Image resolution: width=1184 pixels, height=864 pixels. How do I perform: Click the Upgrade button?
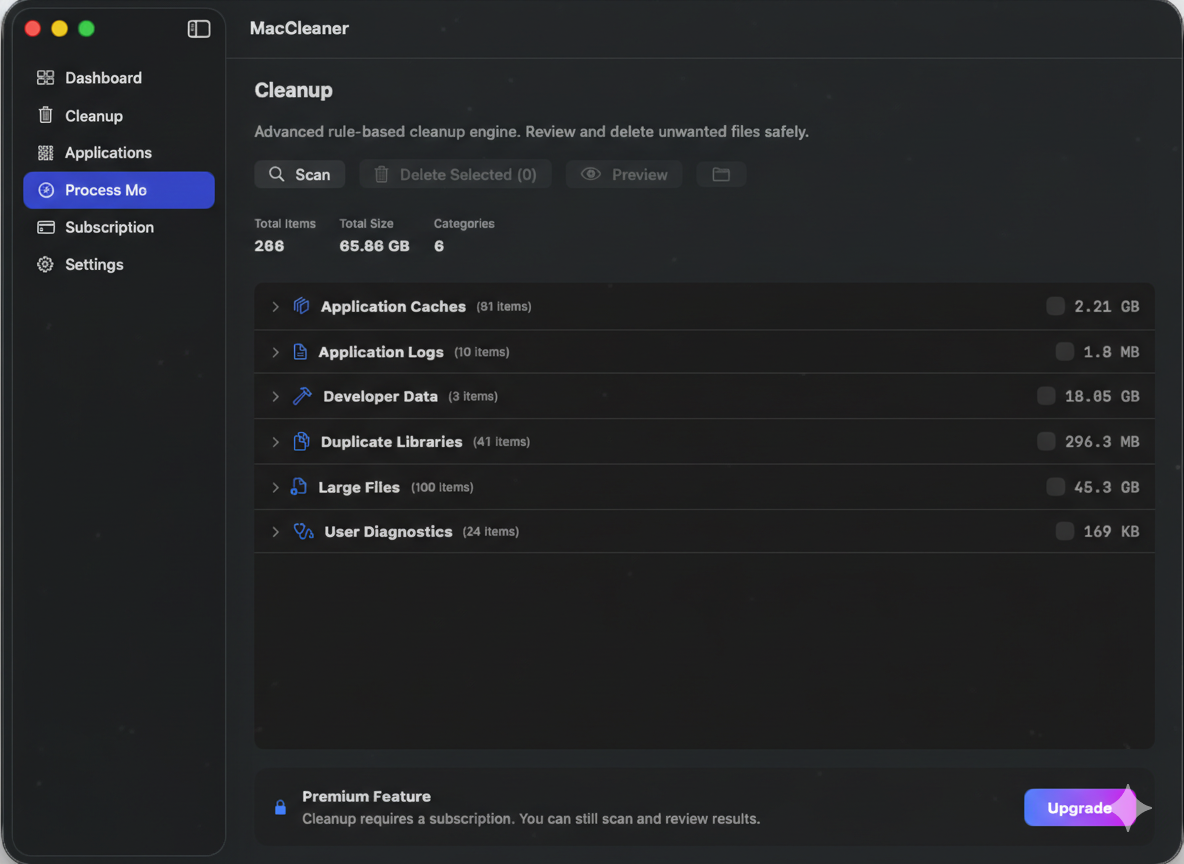tap(1079, 807)
